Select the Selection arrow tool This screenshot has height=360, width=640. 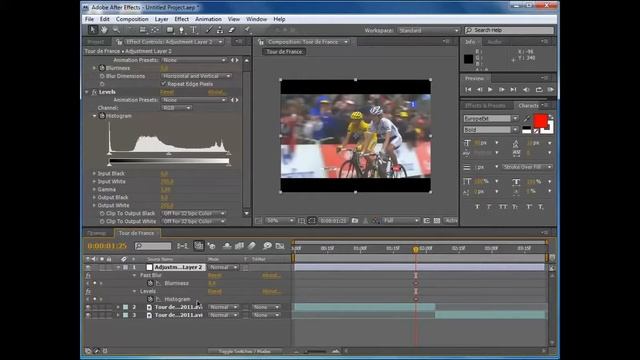click(x=93, y=30)
